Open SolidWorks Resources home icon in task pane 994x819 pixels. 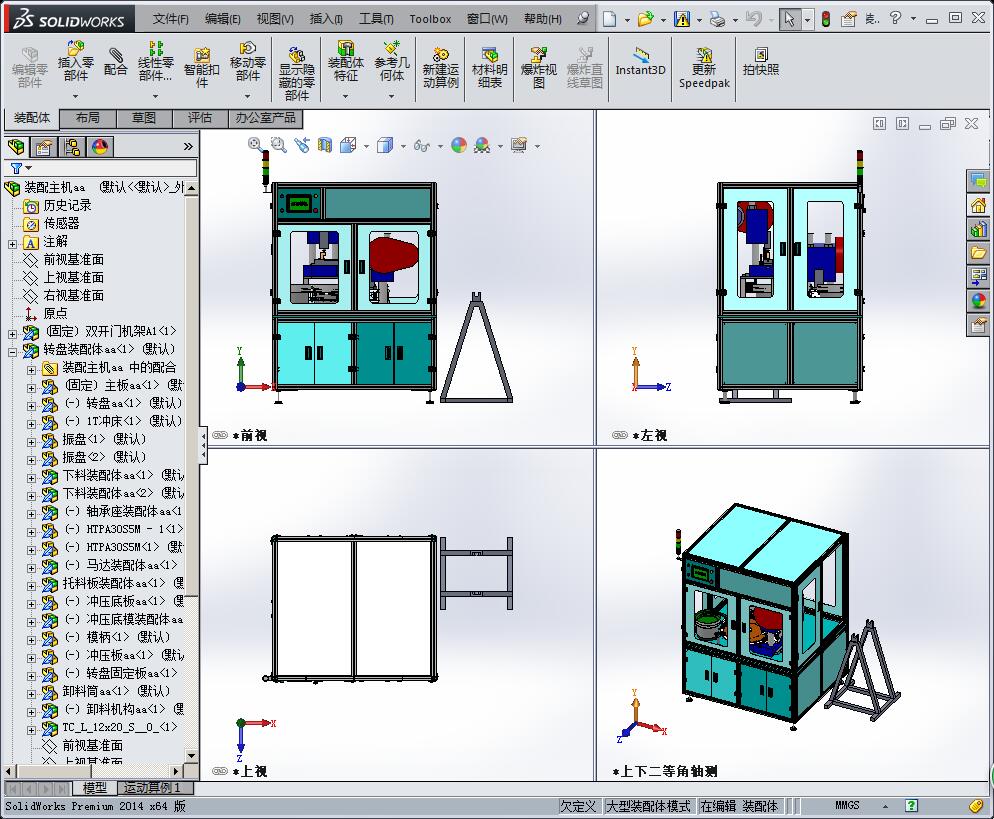(978, 205)
